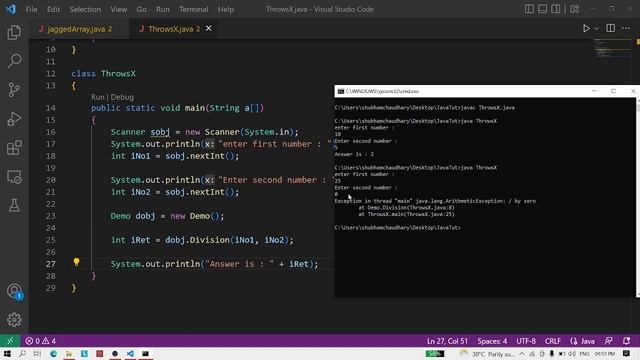Image resolution: width=640 pixels, height=360 pixels.
Task: Open Windows taskbar search
Action: (22, 353)
